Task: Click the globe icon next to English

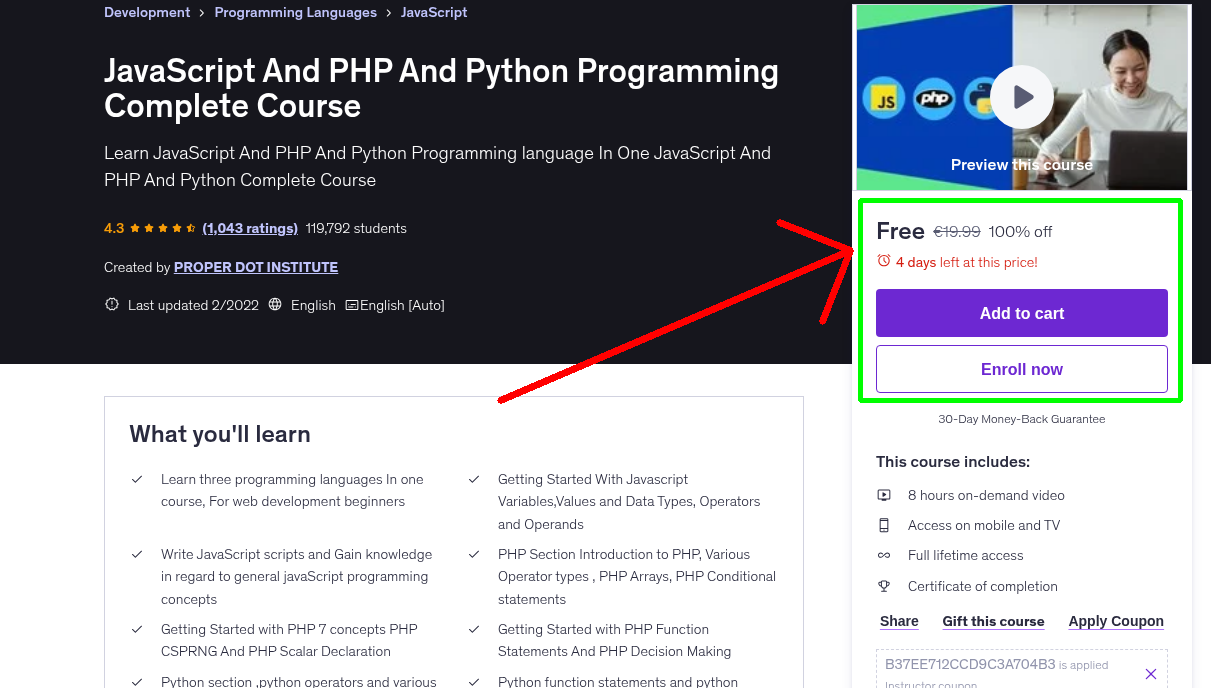Action: (x=274, y=305)
